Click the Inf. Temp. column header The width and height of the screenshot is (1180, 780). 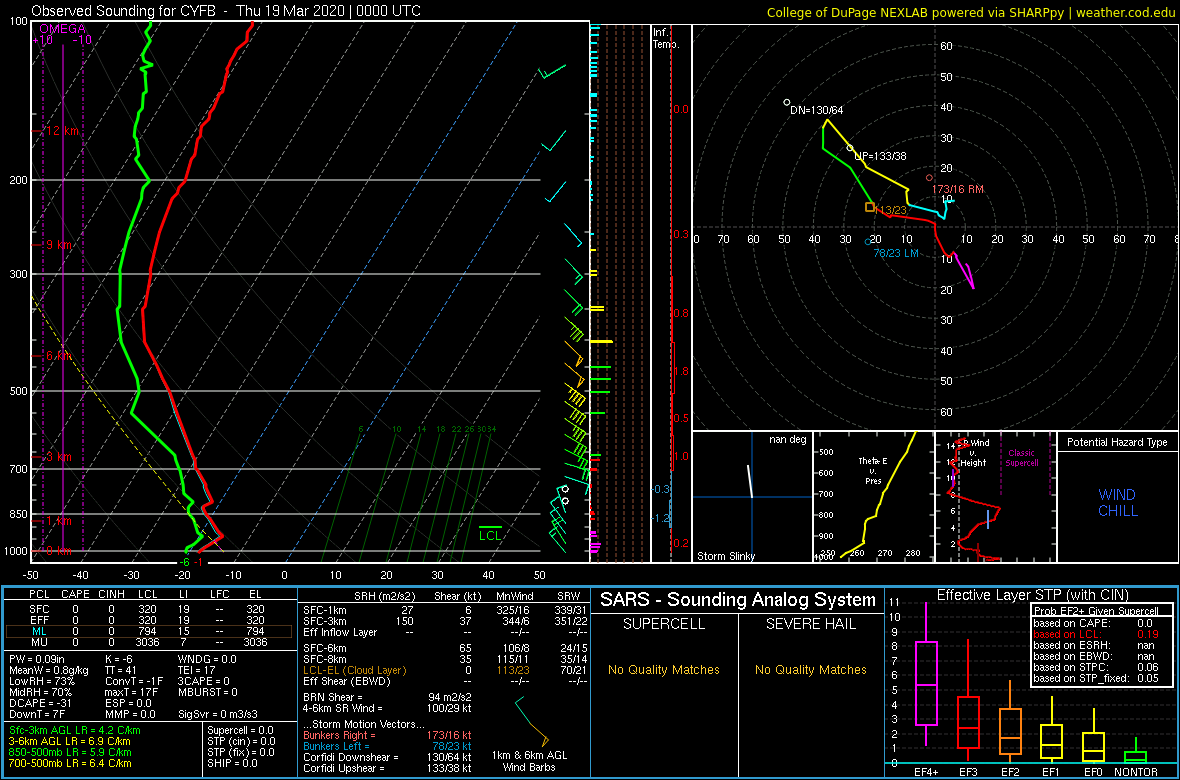coord(667,38)
